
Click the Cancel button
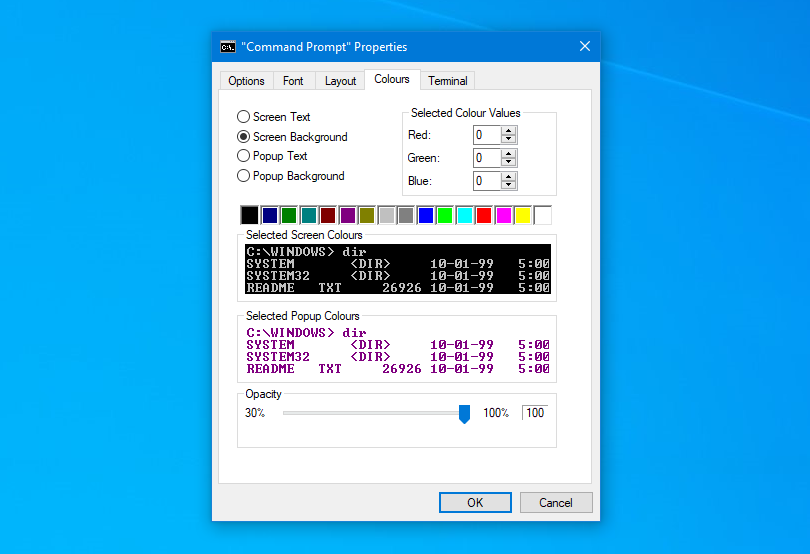click(556, 503)
